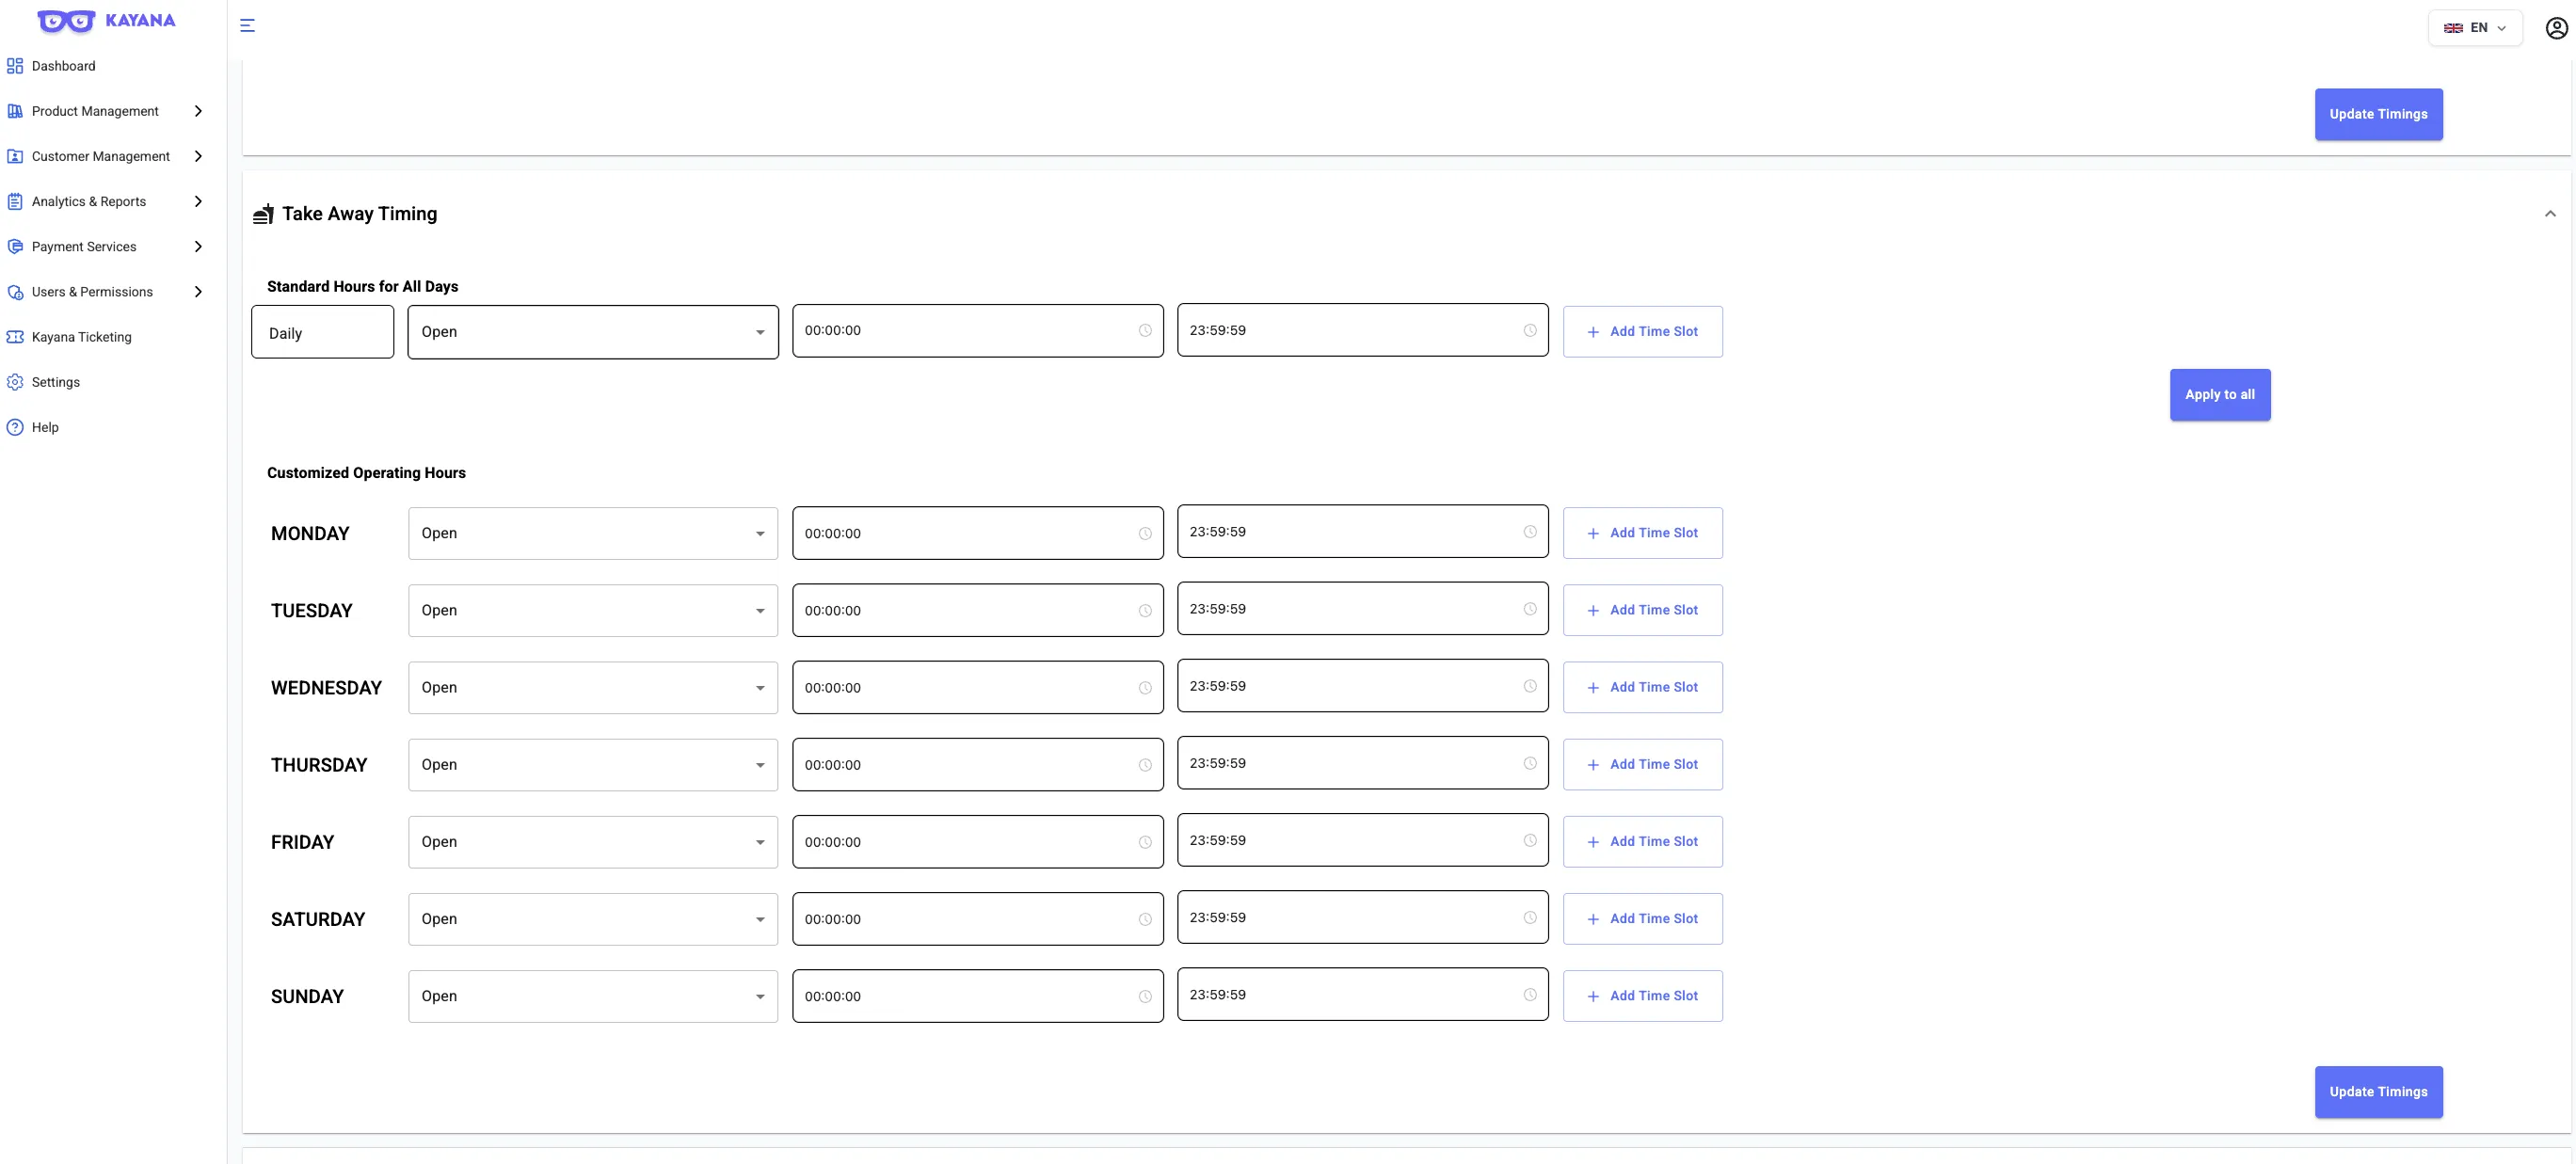
Task: Open the Wednesday Open status dropdown
Action: 593,687
